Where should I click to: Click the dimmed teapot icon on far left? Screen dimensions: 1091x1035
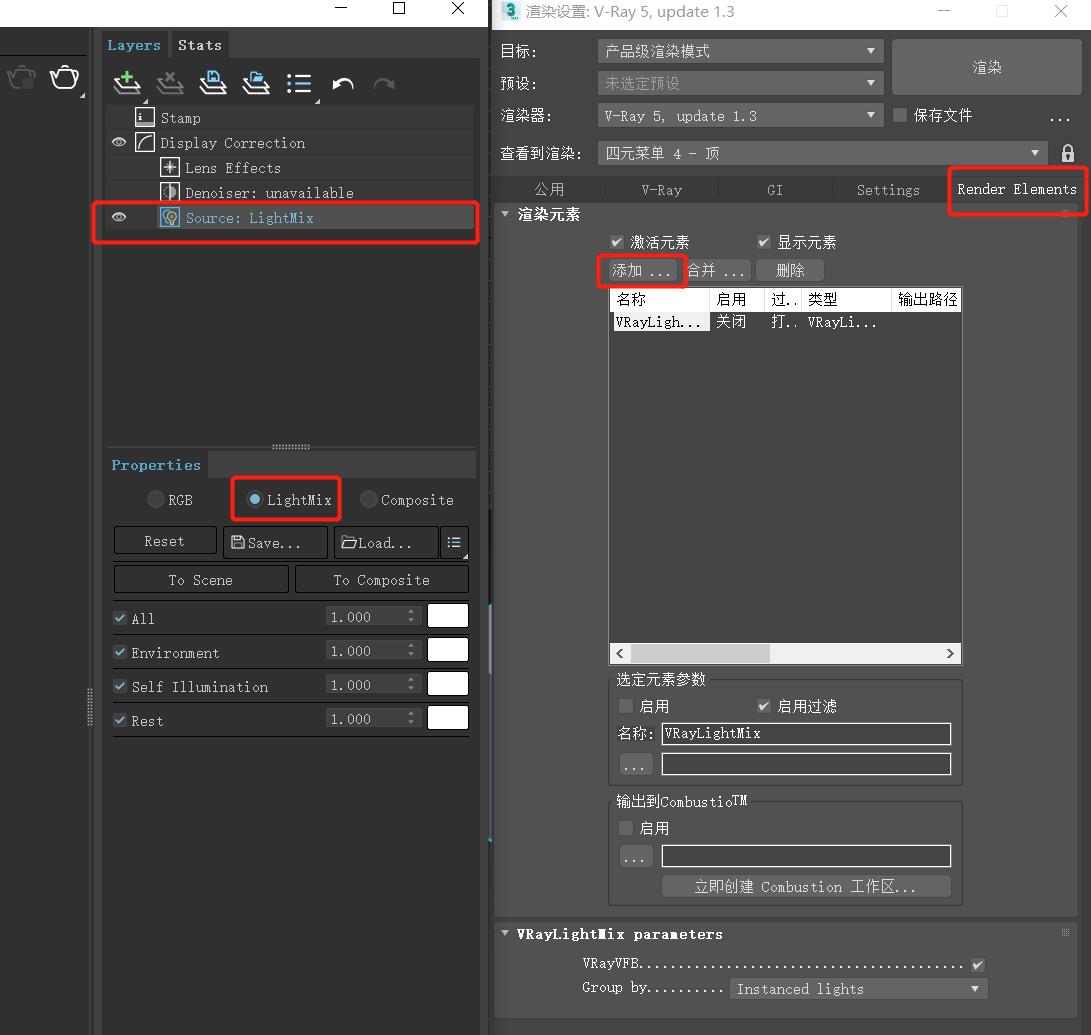click(x=22, y=77)
